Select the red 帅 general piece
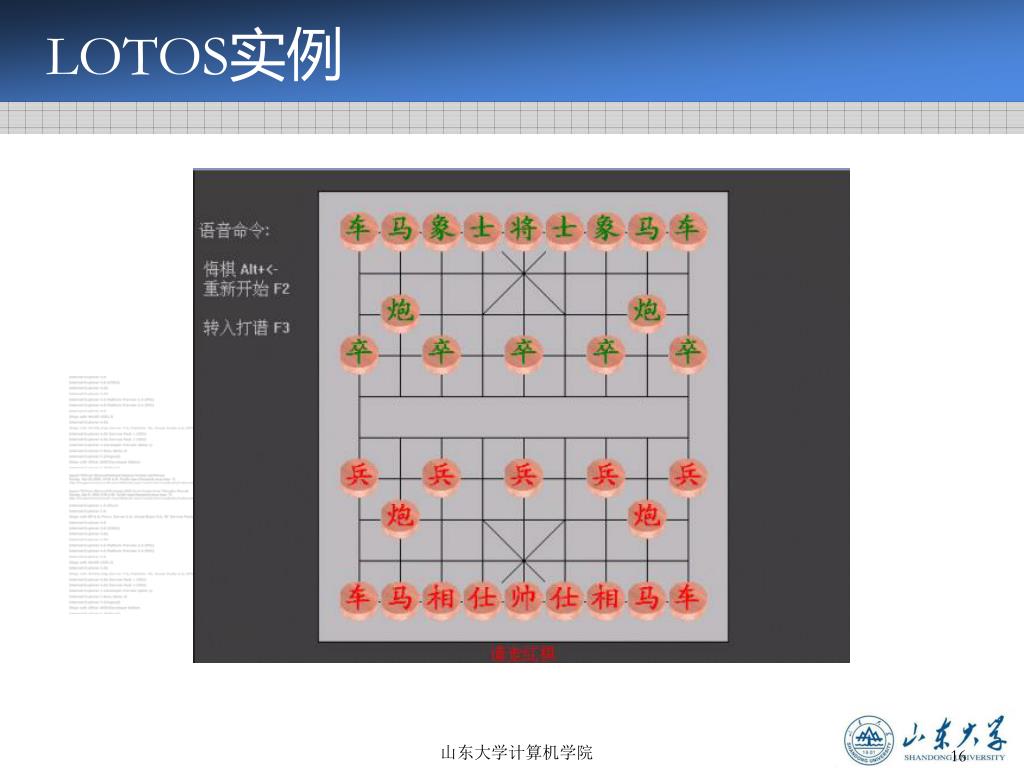The height and width of the screenshot is (768, 1024). [523, 600]
